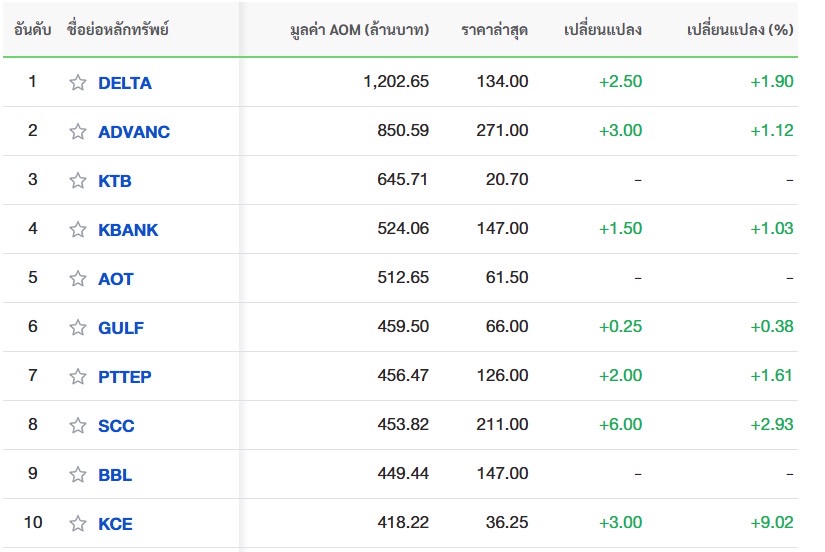Sort by มูลค่า AOM column header
The width and height of the screenshot is (825, 552).
click(x=359, y=30)
